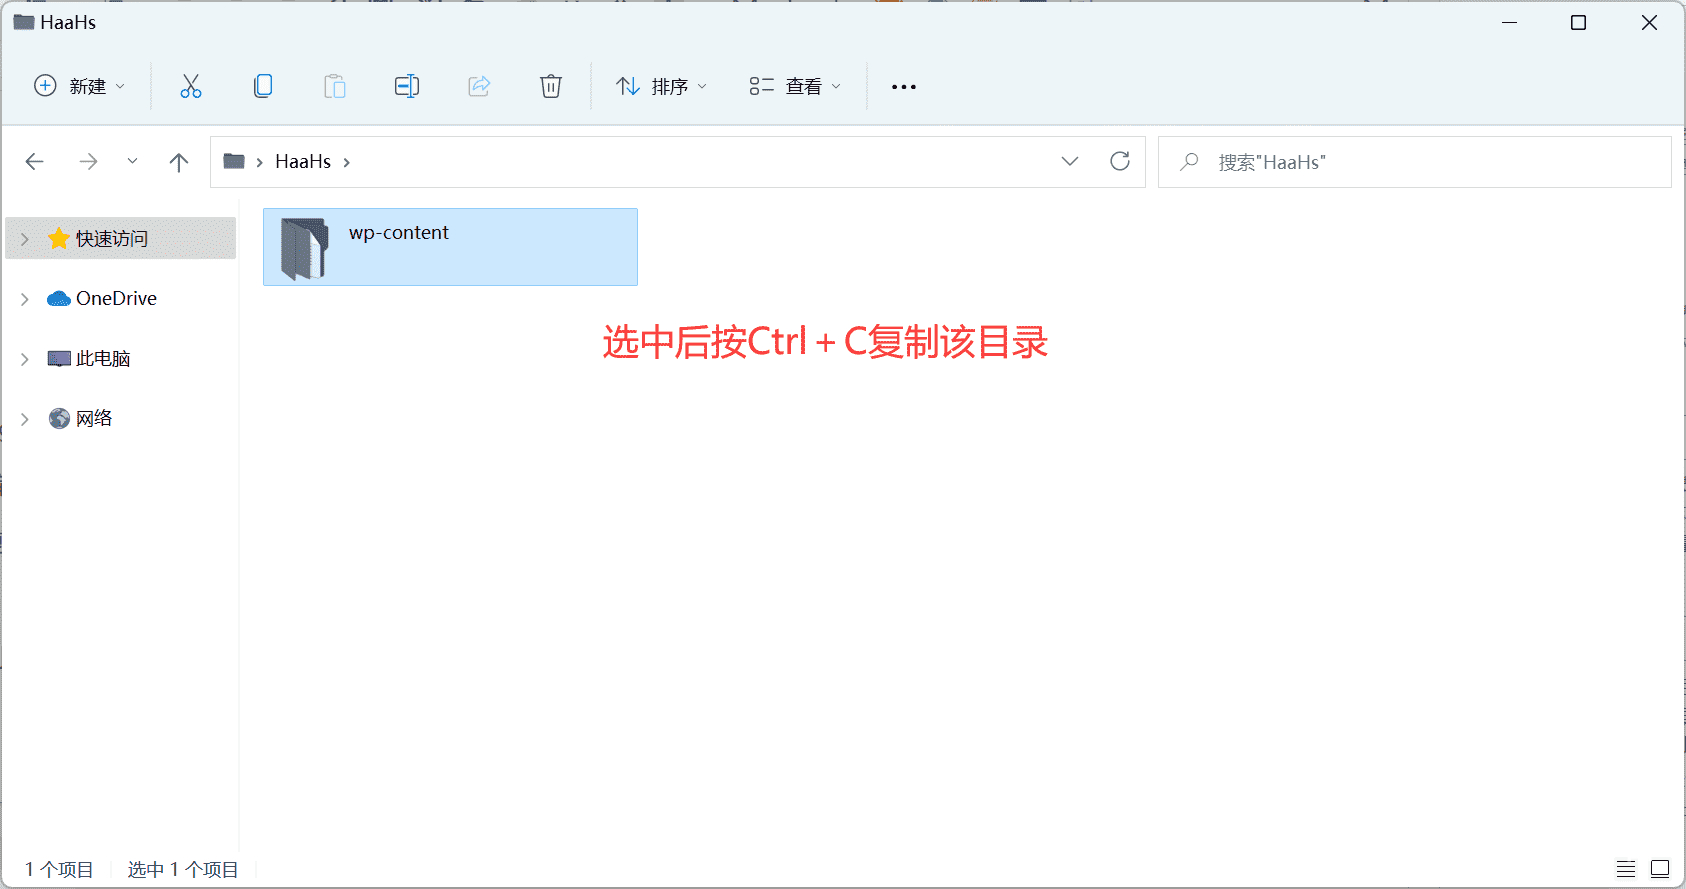Open the see more three-dots menu

click(904, 87)
